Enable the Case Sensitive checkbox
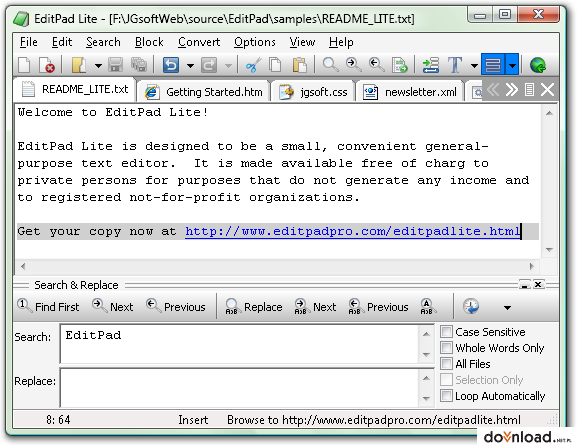The width and height of the screenshot is (577, 446). [446, 332]
